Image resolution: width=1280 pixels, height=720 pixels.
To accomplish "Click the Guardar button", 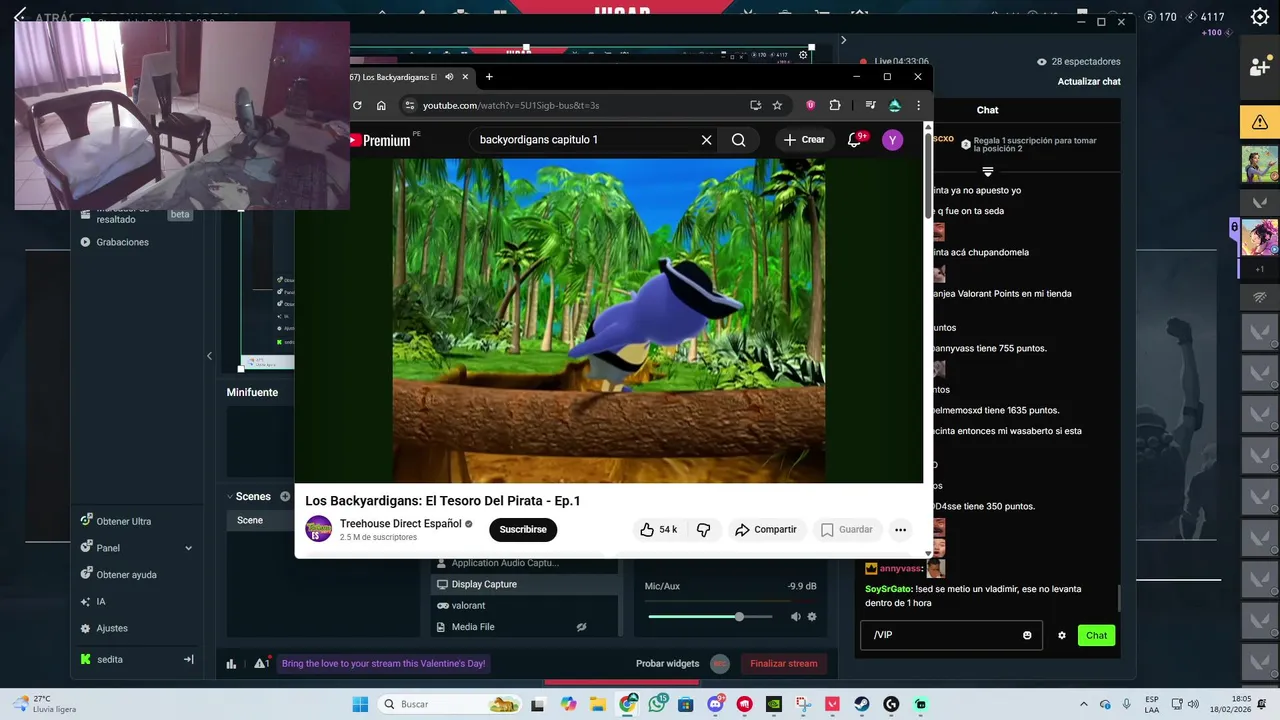I will pyautogui.click(x=846, y=530).
